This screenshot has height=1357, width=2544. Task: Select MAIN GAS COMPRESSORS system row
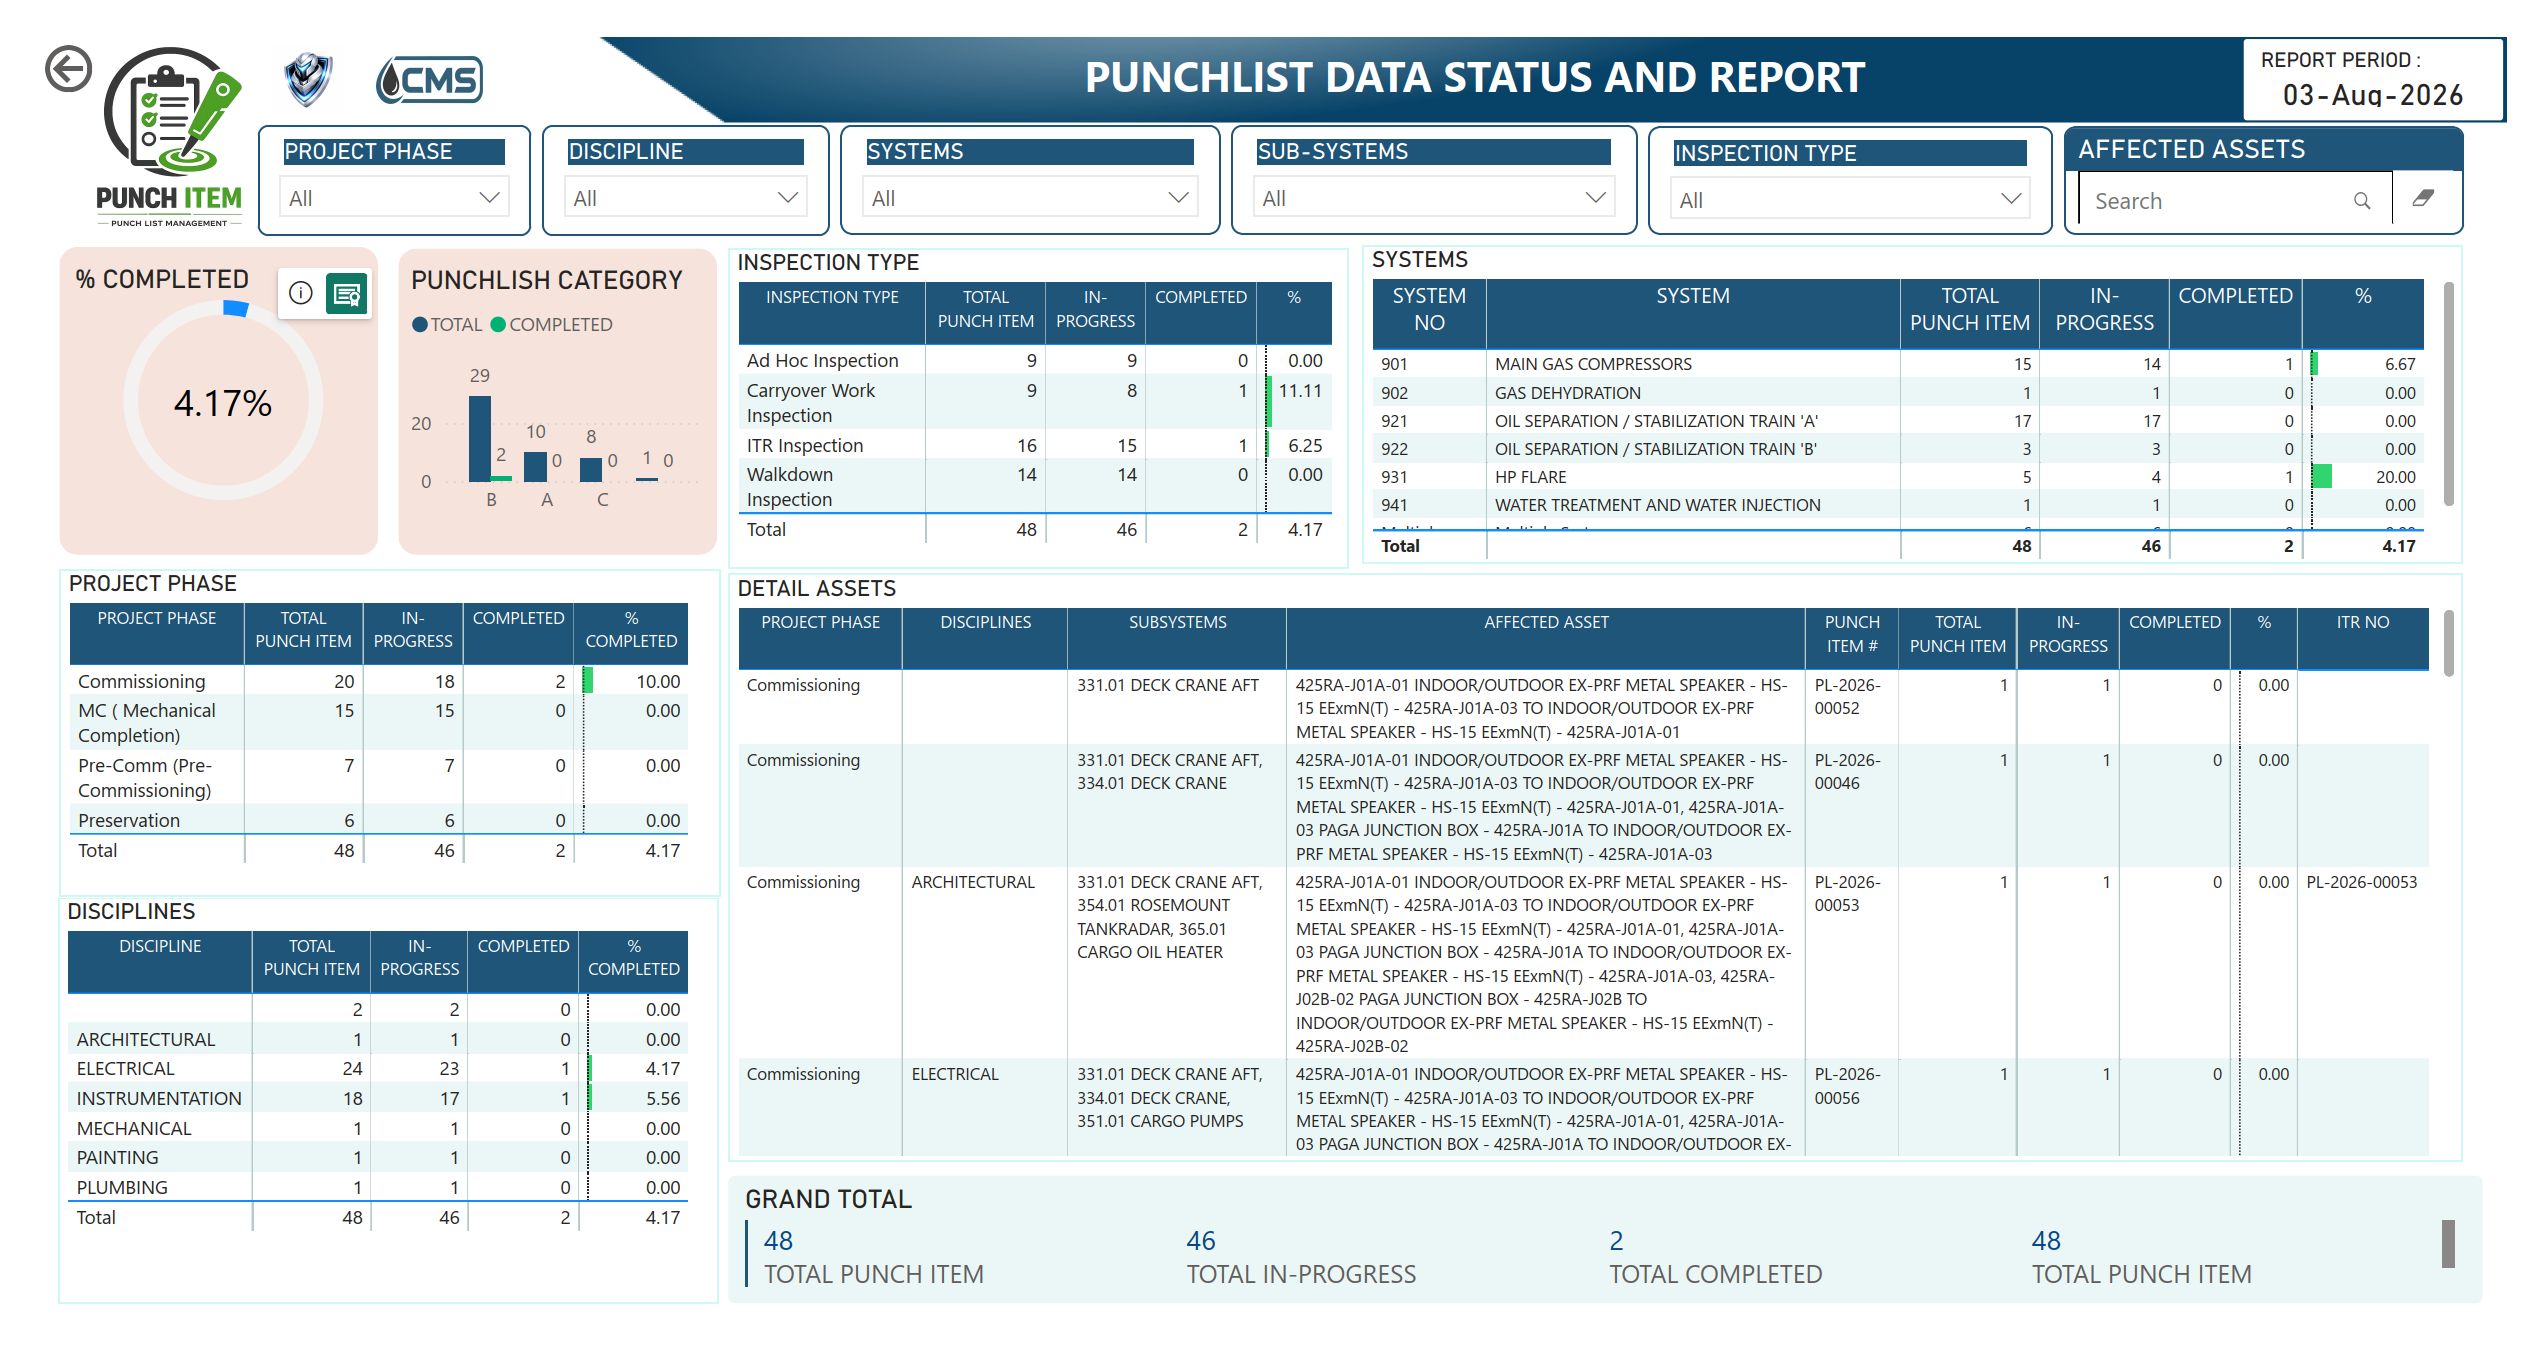point(1898,364)
